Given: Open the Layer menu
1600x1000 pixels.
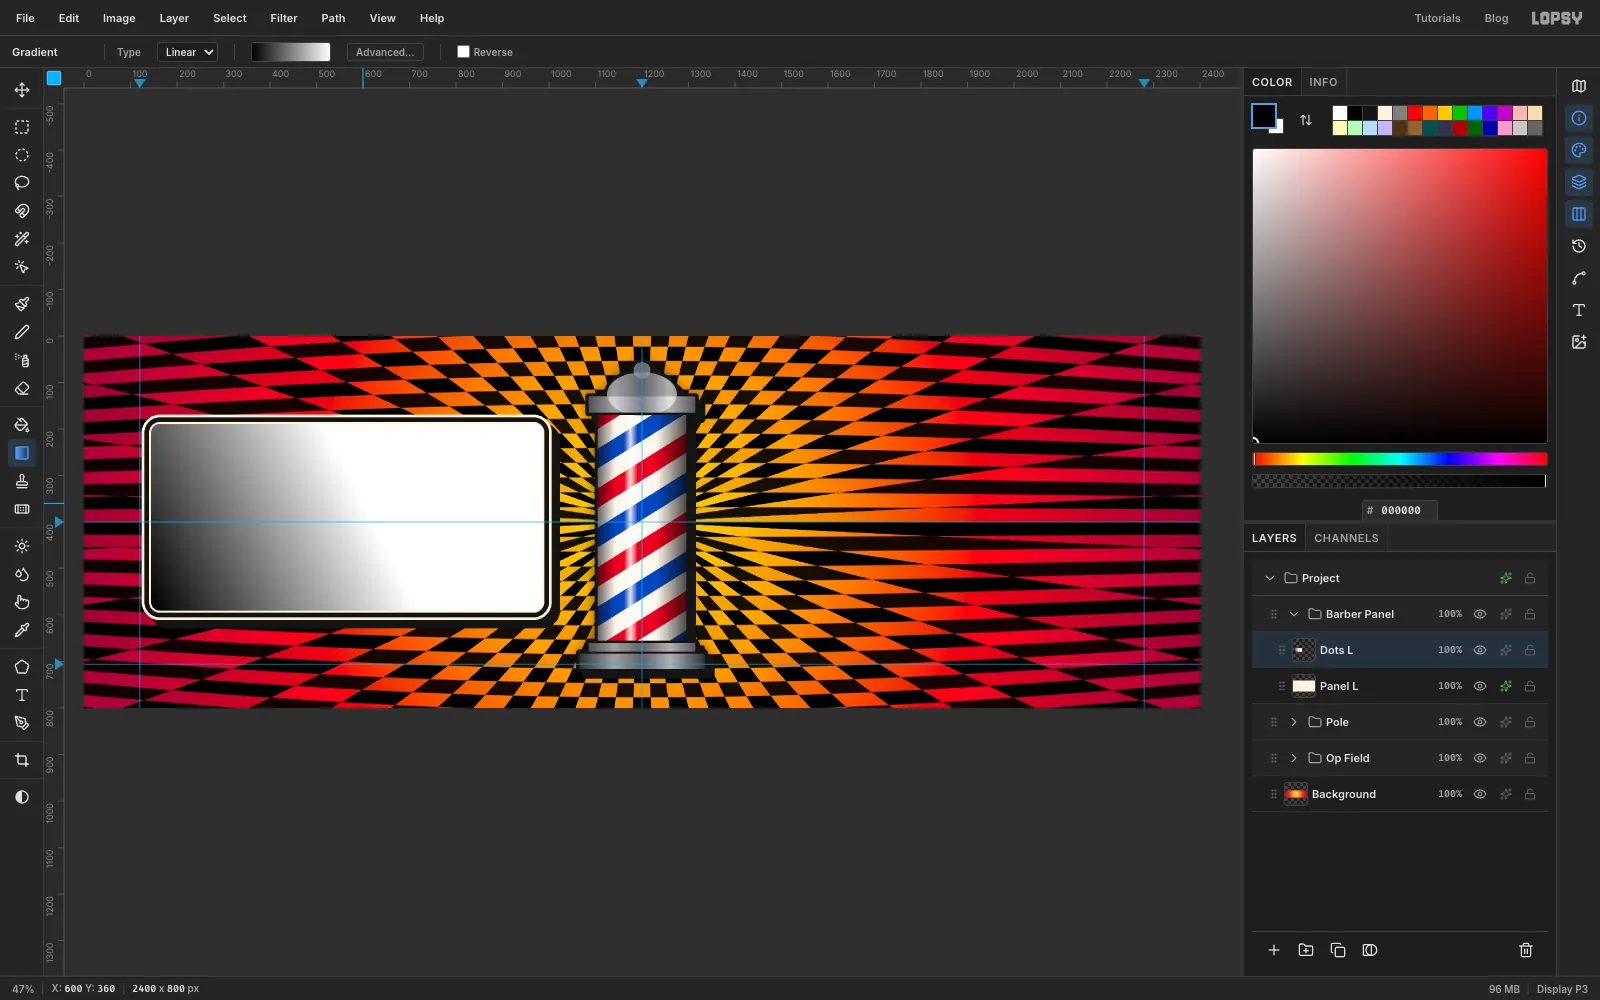Looking at the screenshot, I should [174, 18].
